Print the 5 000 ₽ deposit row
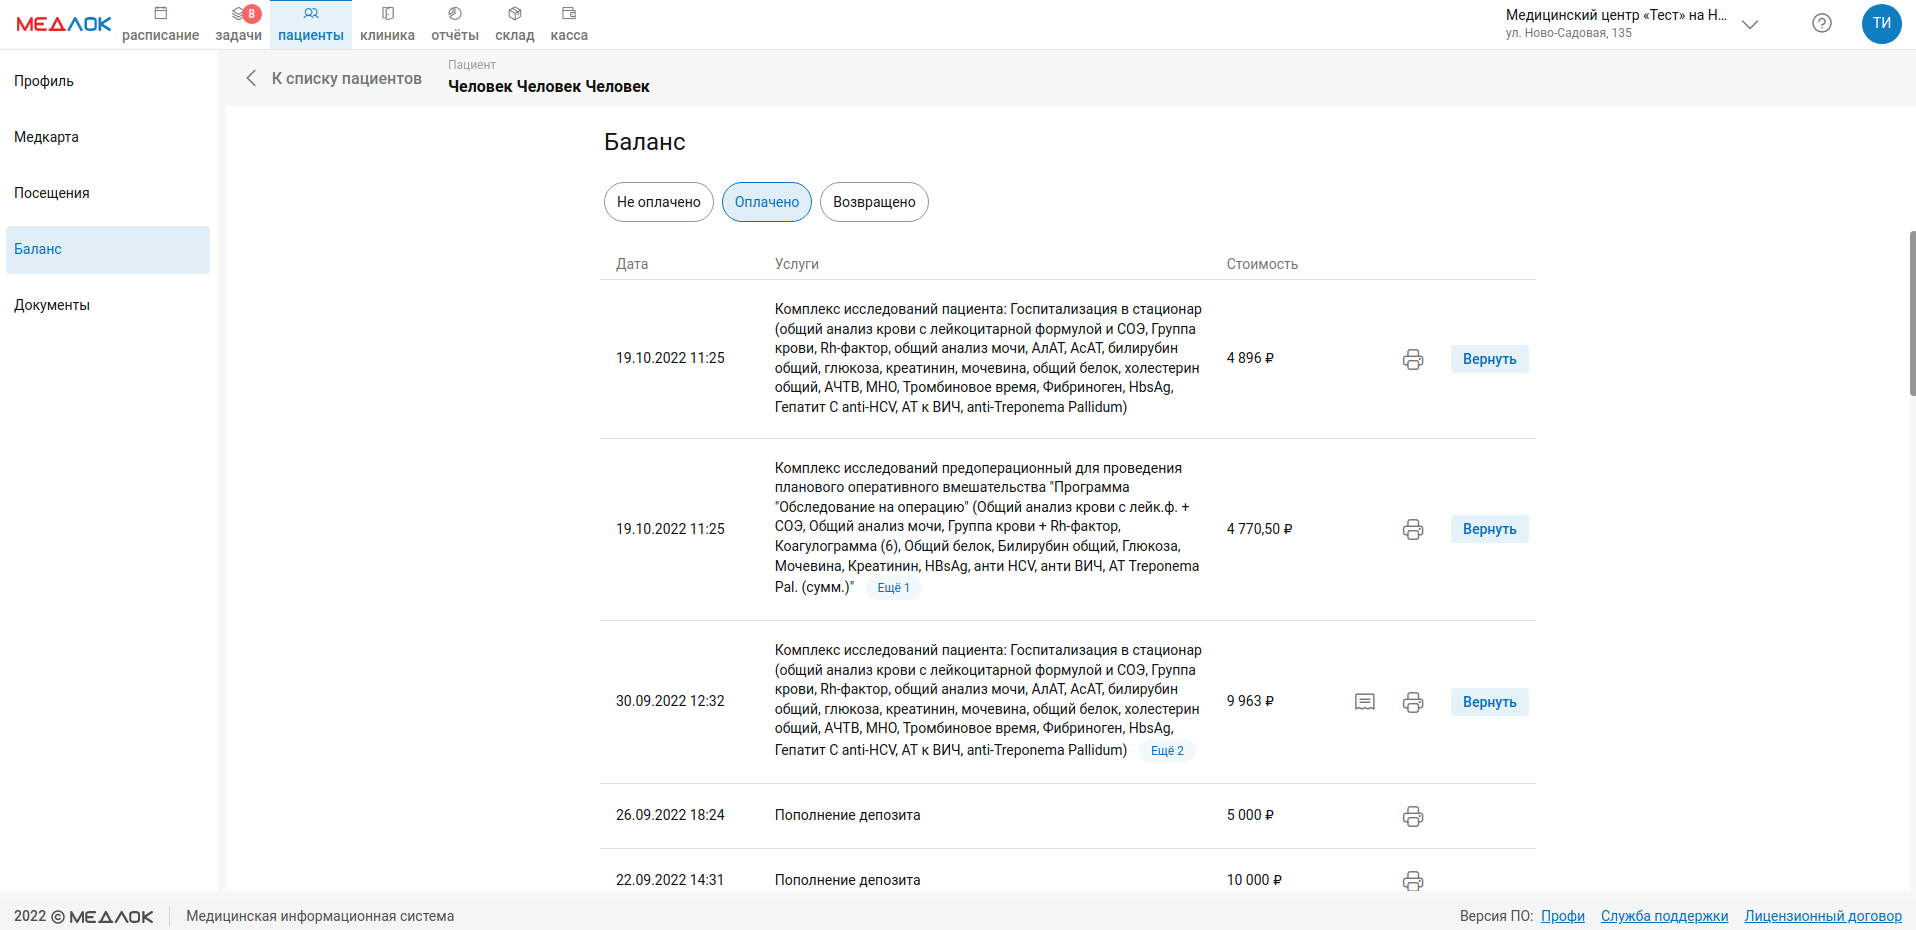This screenshot has height=930, width=1916. 1413,816
